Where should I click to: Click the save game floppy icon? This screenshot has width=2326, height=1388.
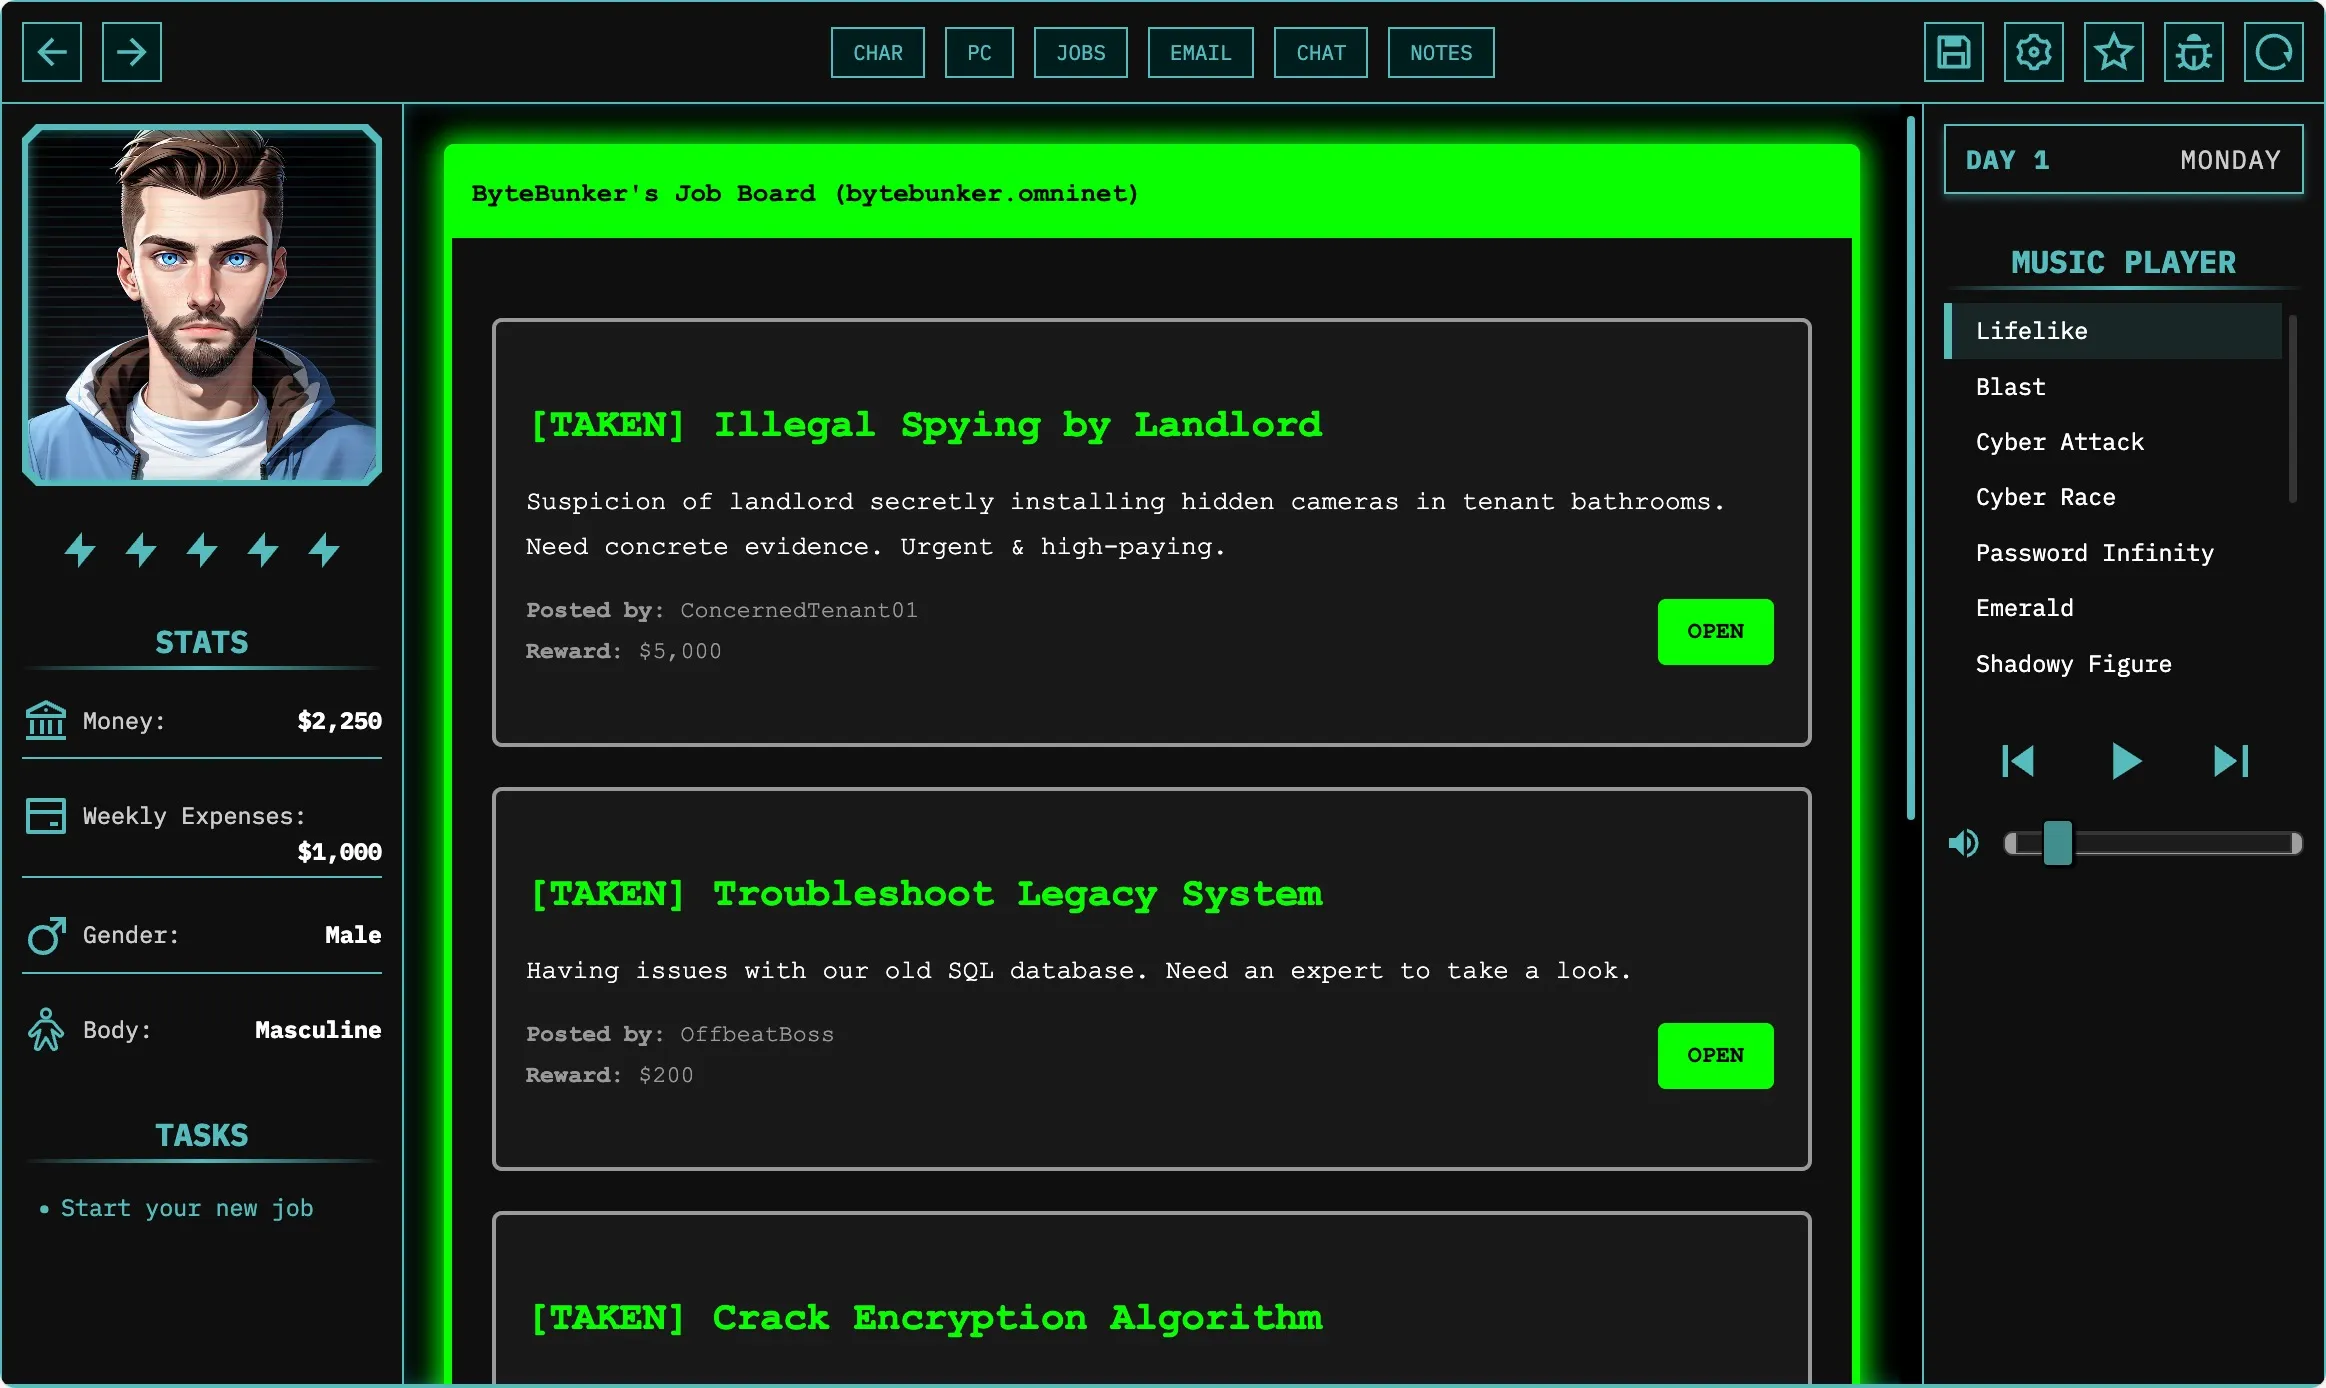click(x=1953, y=52)
